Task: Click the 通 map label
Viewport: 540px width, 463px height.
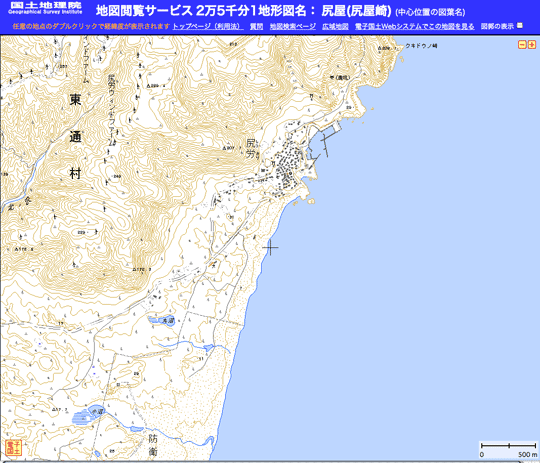Action: point(75,137)
